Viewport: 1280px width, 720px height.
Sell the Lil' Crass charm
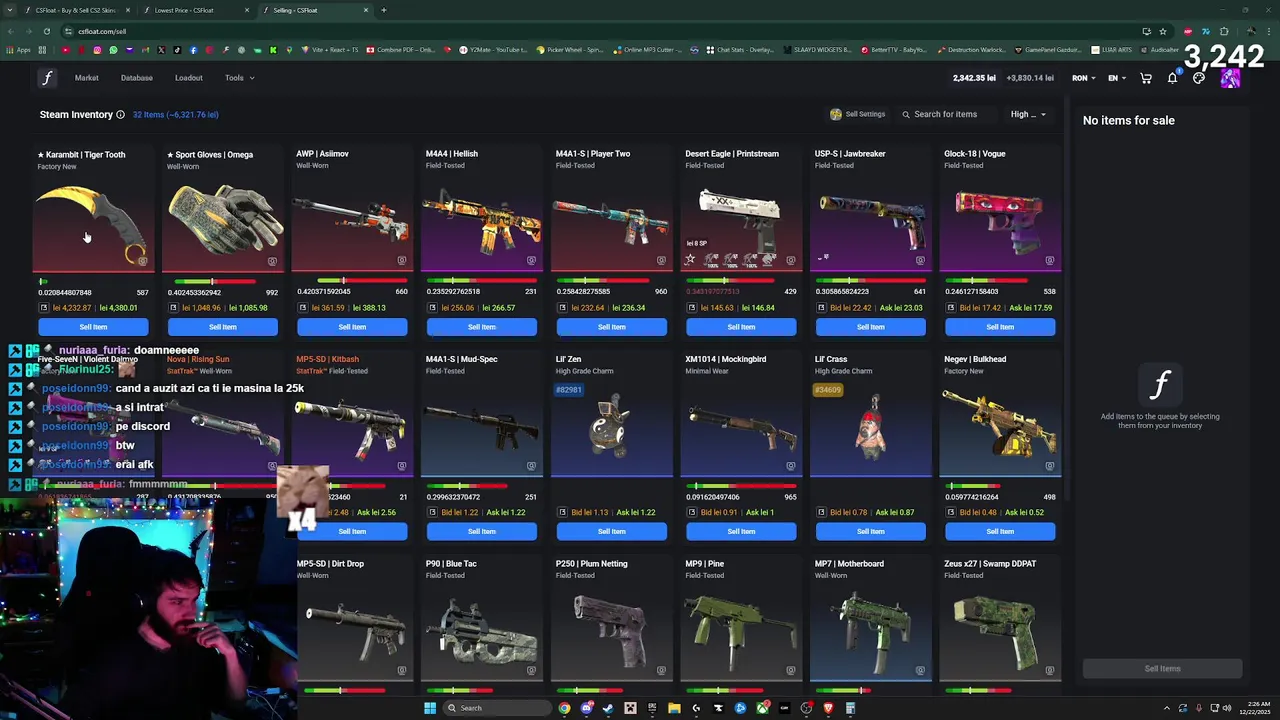[x=871, y=532]
